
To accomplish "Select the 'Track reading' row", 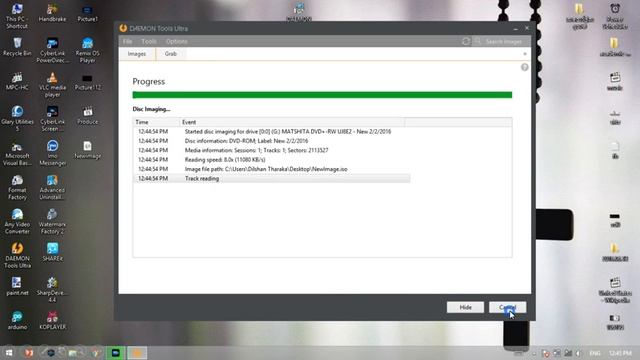I will 272,178.
